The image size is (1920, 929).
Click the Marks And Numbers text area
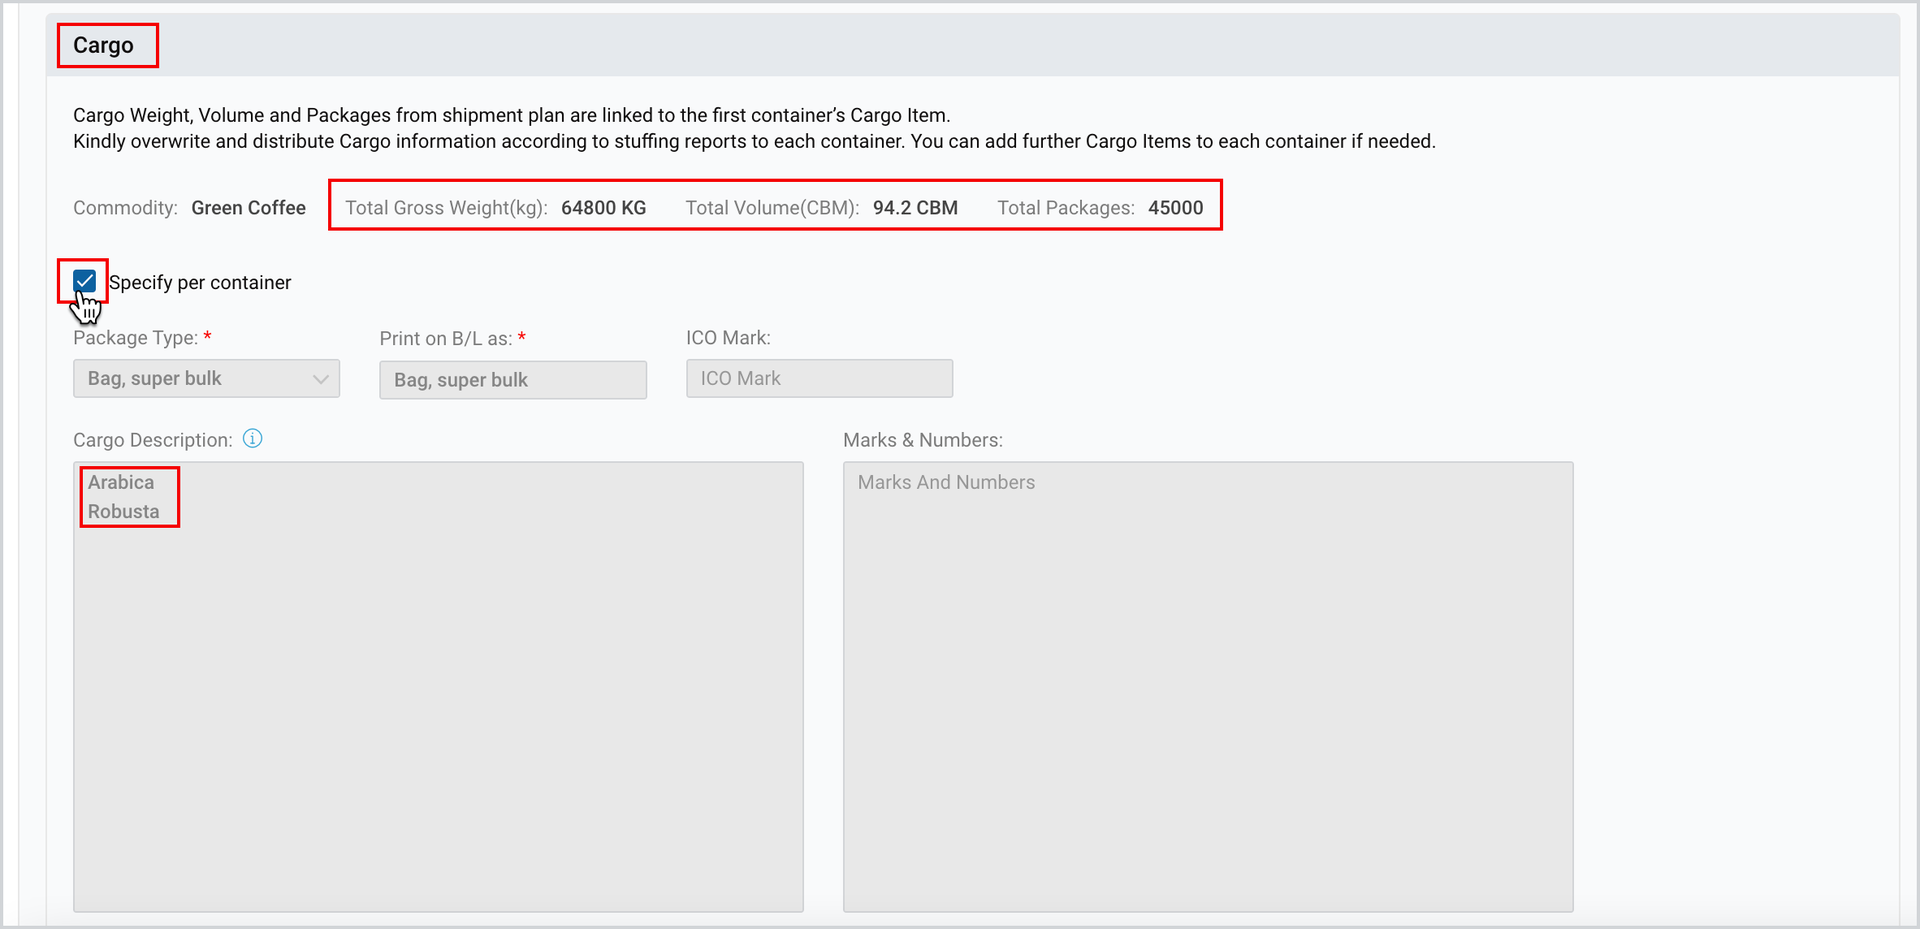(1208, 687)
